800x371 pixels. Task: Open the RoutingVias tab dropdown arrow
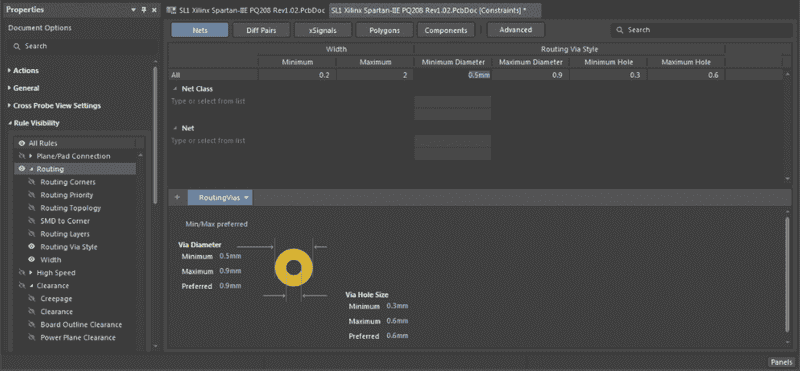point(246,197)
